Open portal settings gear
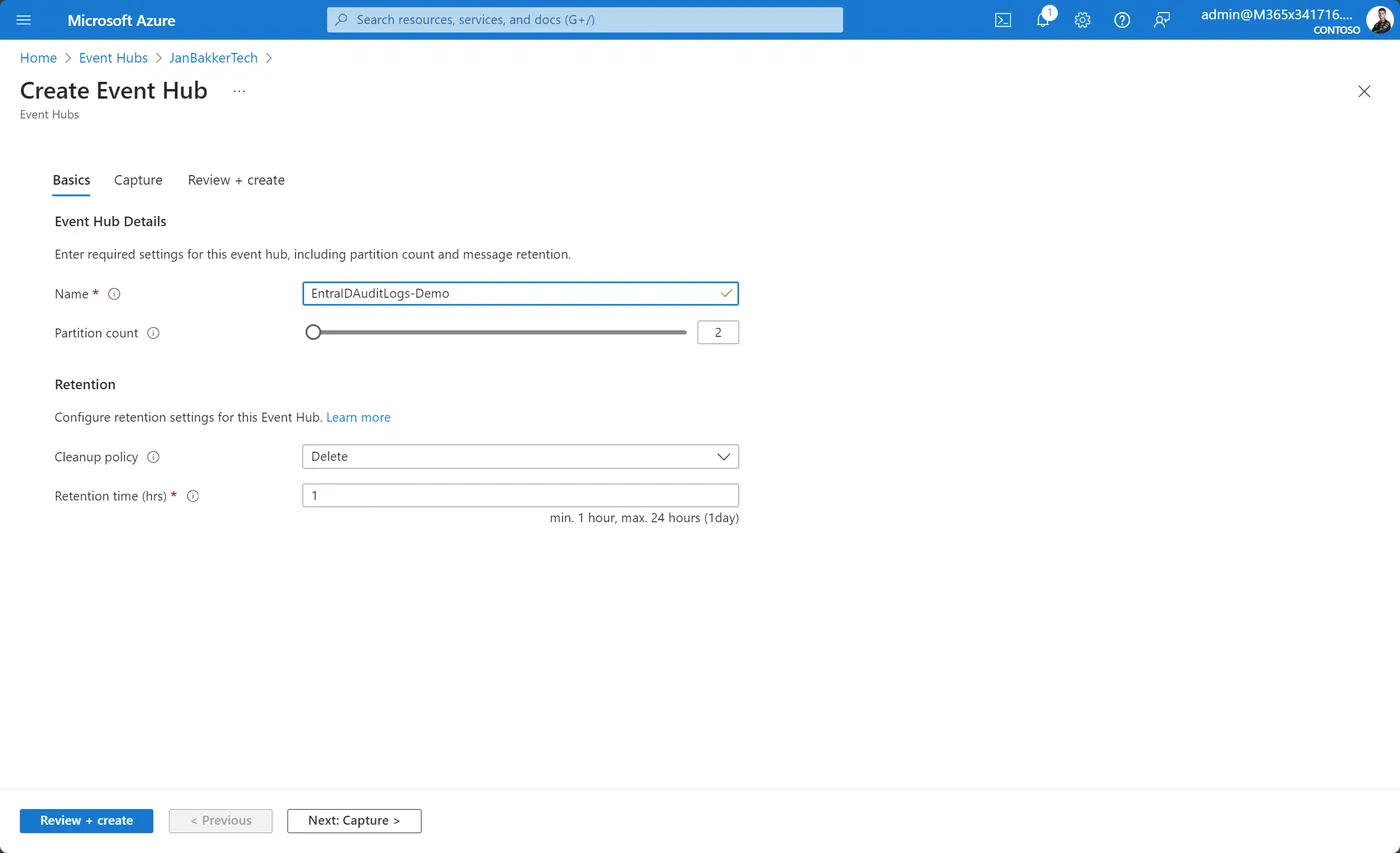1400x853 pixels. click(x=1082, y=20)
